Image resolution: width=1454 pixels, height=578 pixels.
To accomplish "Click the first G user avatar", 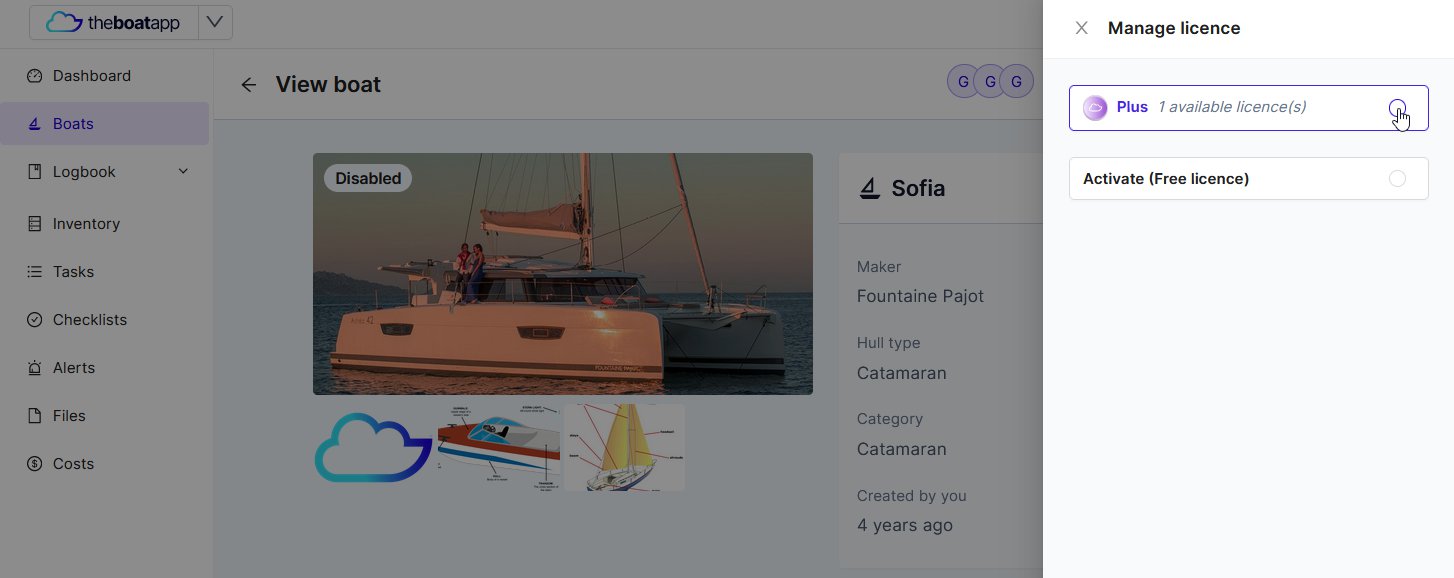I will click(x=963, y=82).
